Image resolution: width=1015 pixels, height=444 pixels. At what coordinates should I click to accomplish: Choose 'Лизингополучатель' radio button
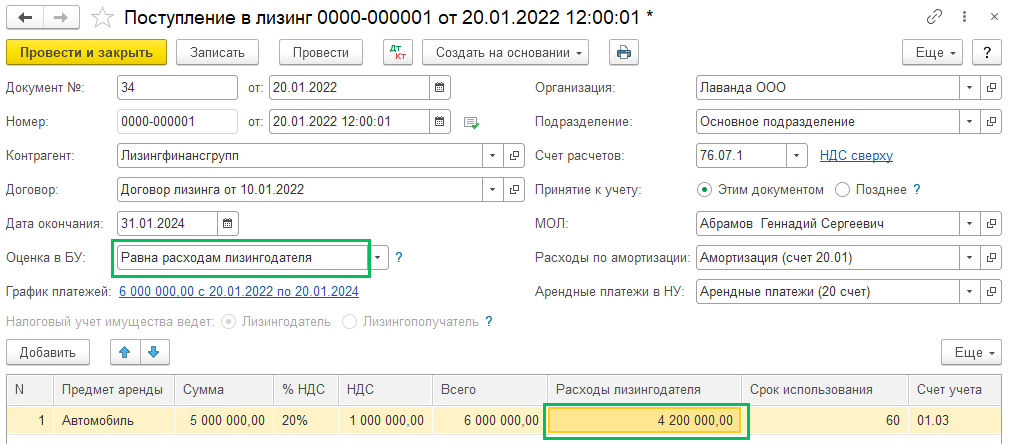pyautogui.click(x=349, y=321)
